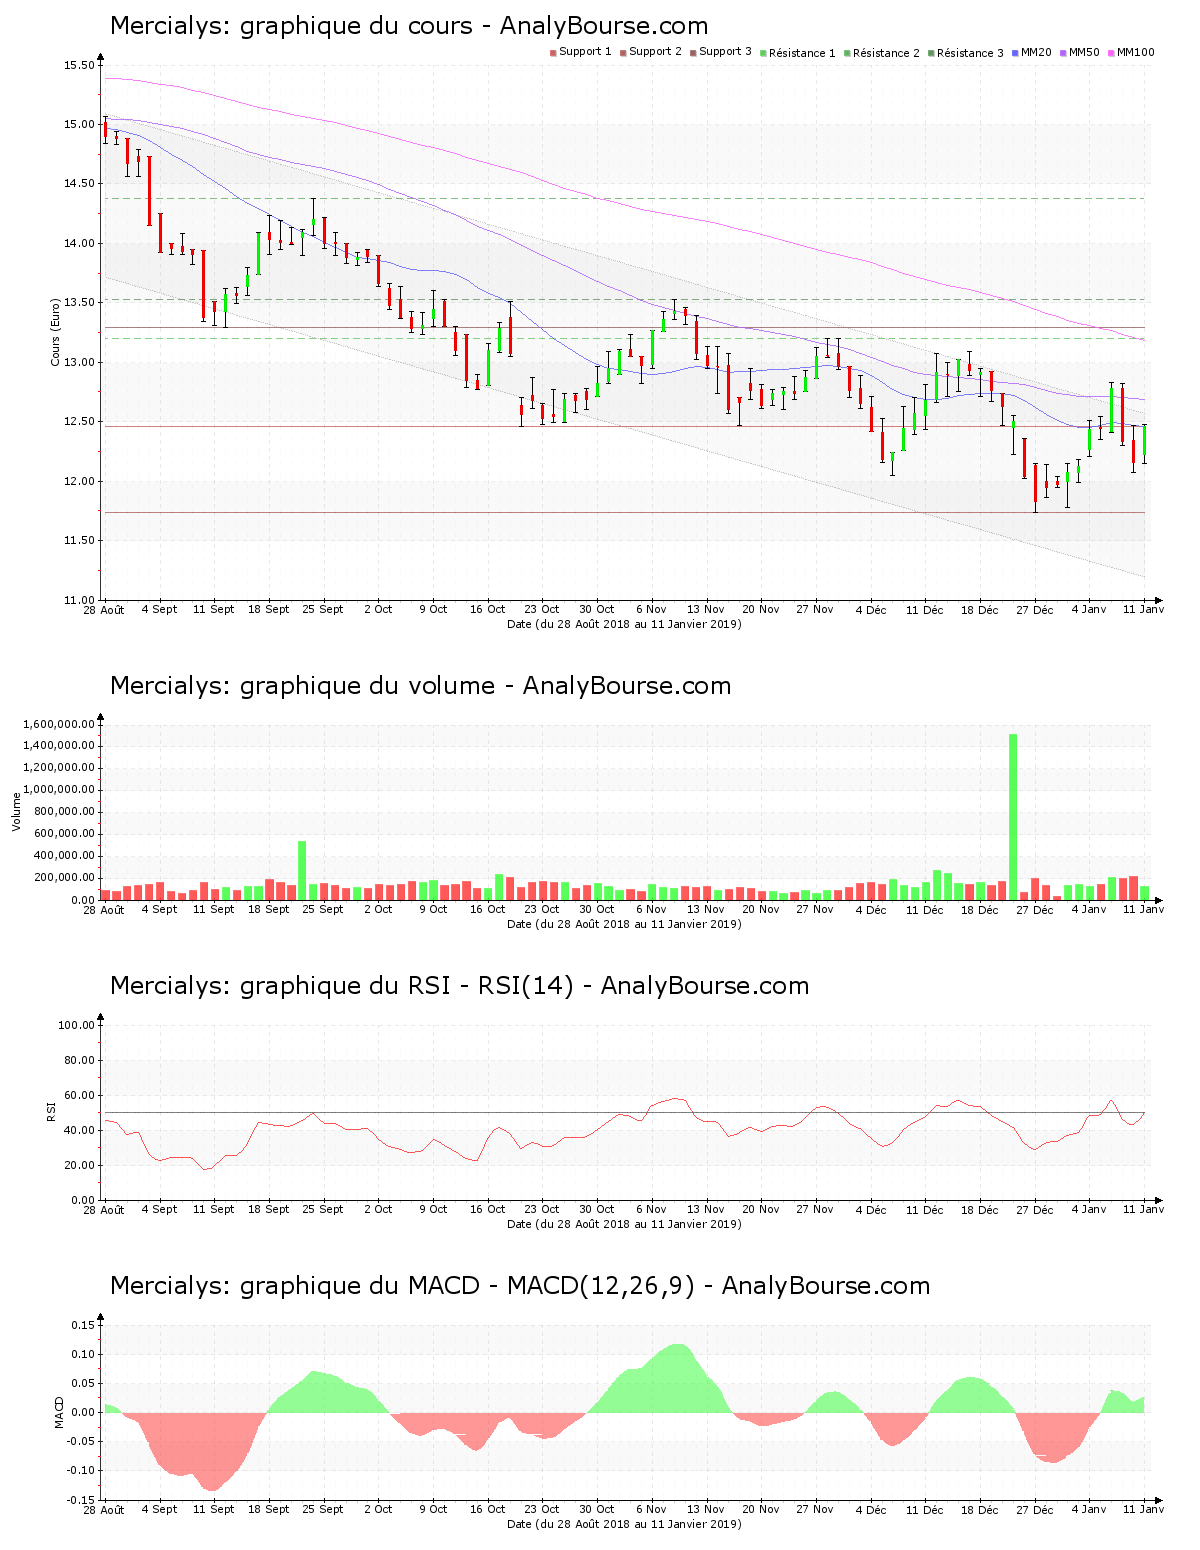Click the 'RSI' vertical axis label
This screenshot has width=1200, height=1550.
click(50, 1111)
